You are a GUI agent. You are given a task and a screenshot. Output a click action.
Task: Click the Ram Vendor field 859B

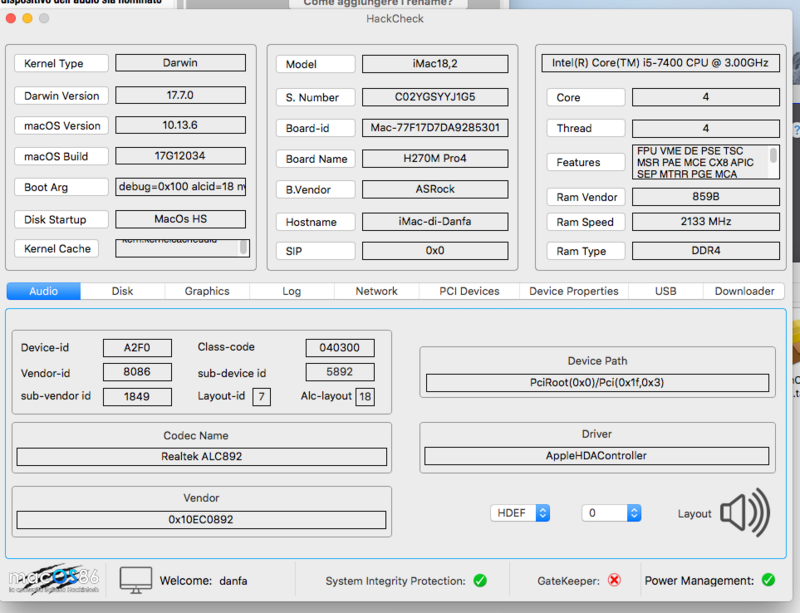706,197
